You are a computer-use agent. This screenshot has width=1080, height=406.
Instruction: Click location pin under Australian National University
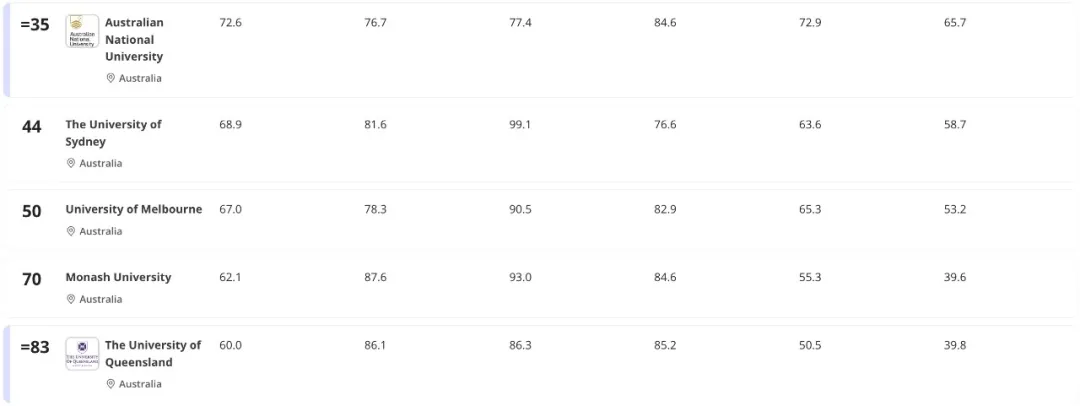[111, 78]
